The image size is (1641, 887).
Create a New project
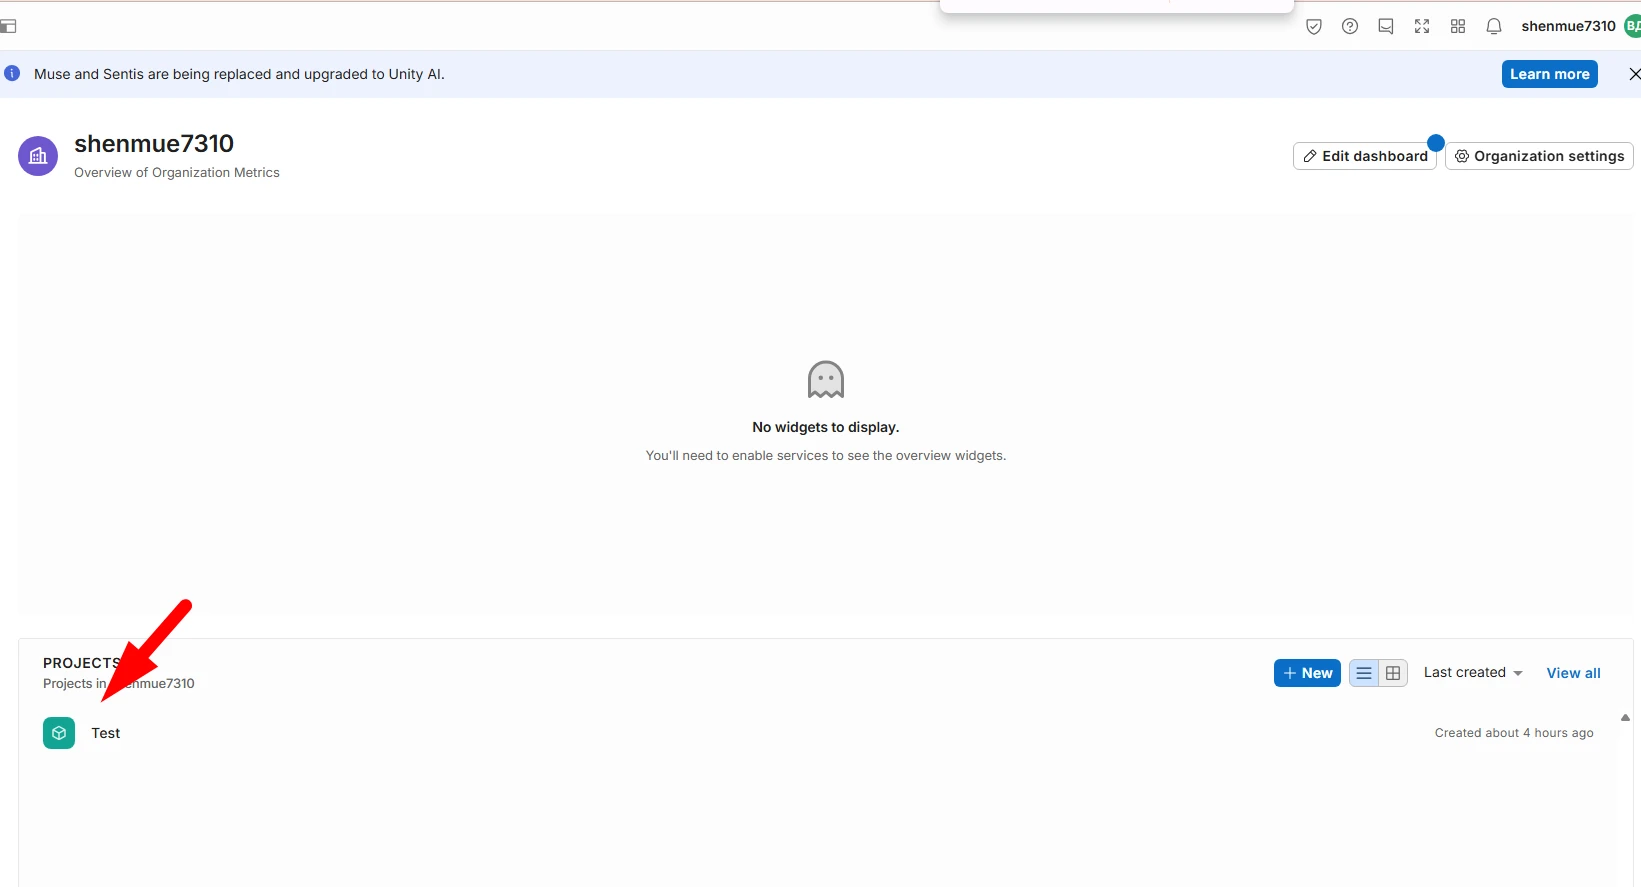pyautogui.click(x=1307, y=673)
